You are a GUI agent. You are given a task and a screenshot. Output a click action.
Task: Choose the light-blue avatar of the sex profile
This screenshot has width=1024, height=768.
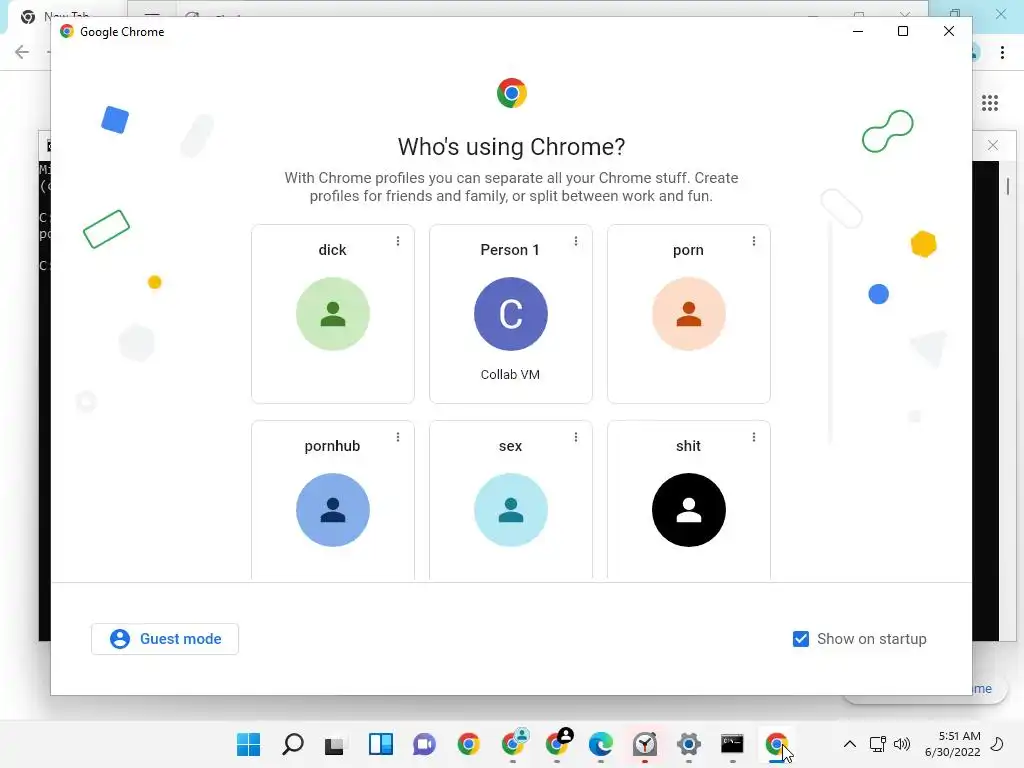click(511, 510)
